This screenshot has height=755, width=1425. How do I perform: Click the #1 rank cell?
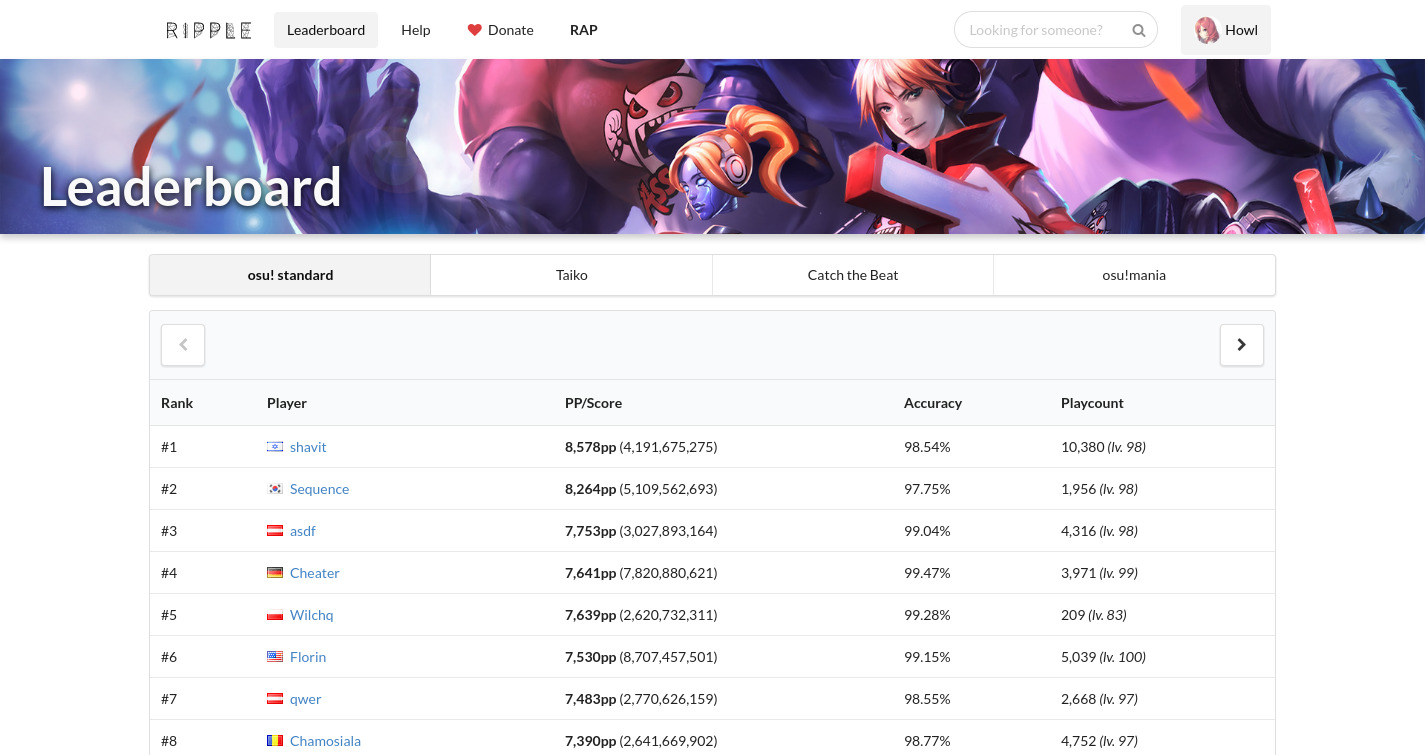pyautogui.click(x=169, y=447)
